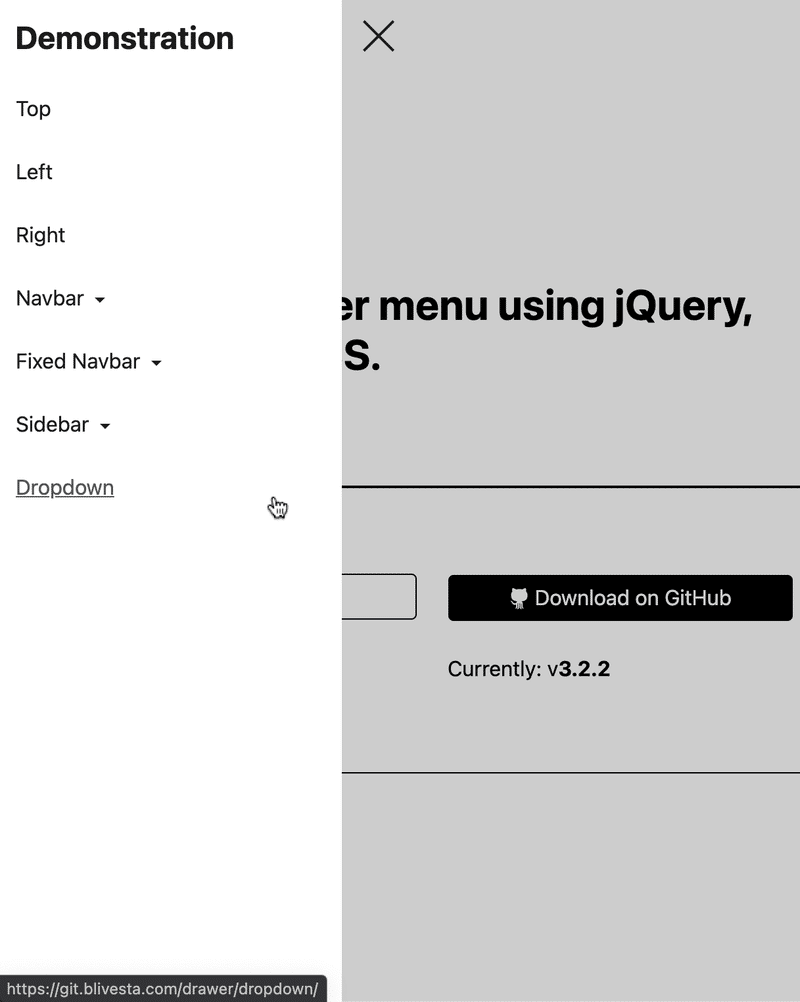This screenshot has height=1002, width=800.
Task: Open the Right demonstration link
Action: coord(40,235)
